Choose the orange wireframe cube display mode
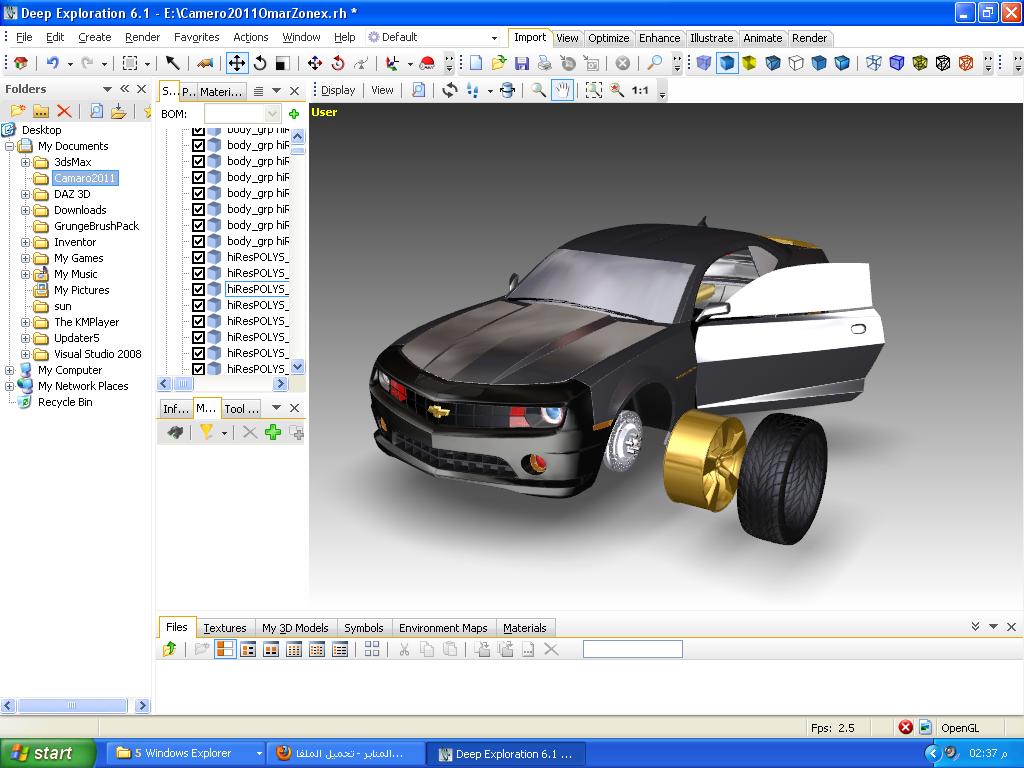This screenshot has height=768, width=1024. 966,63
